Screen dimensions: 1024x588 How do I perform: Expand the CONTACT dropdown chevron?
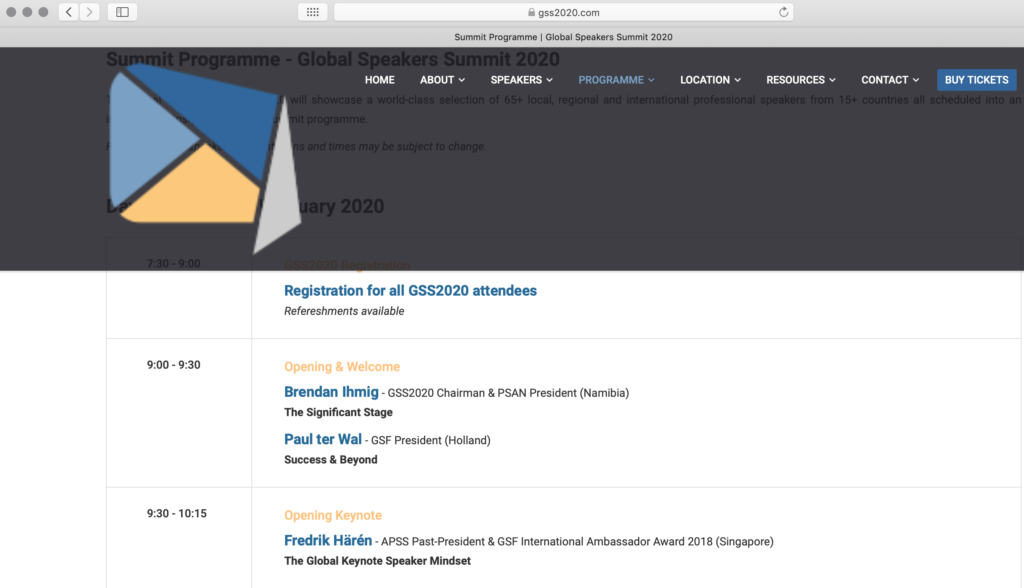(x=916, y=80)
